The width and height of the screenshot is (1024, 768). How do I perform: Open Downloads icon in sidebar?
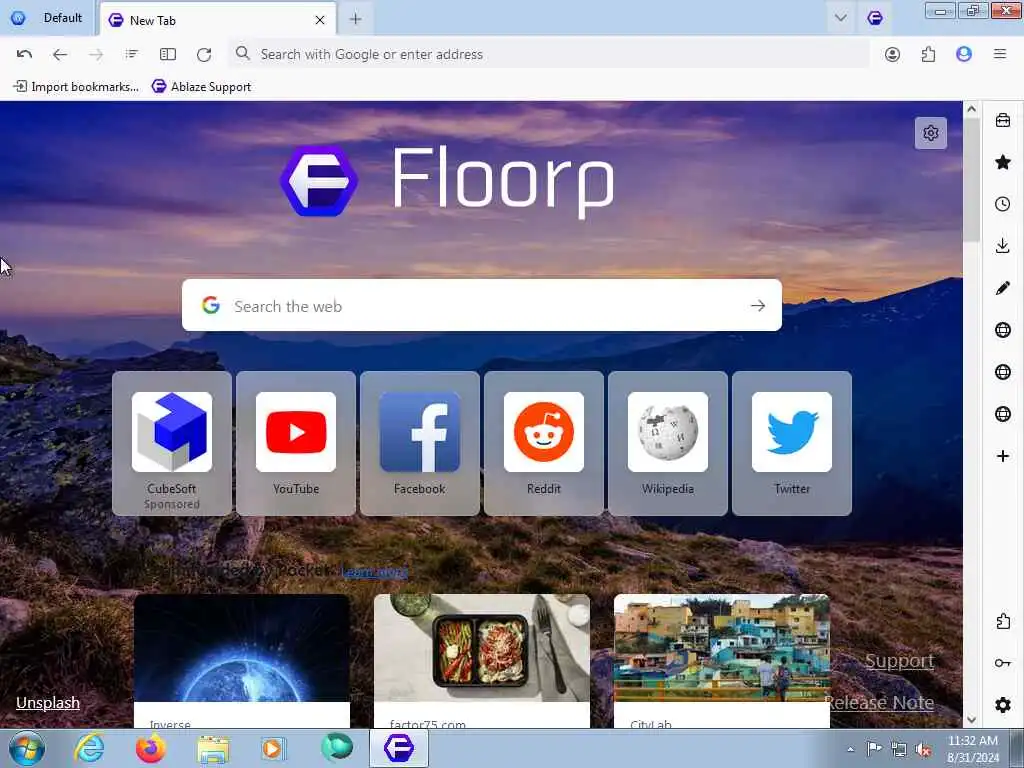pyautogui.click(x=1003, y=246)
